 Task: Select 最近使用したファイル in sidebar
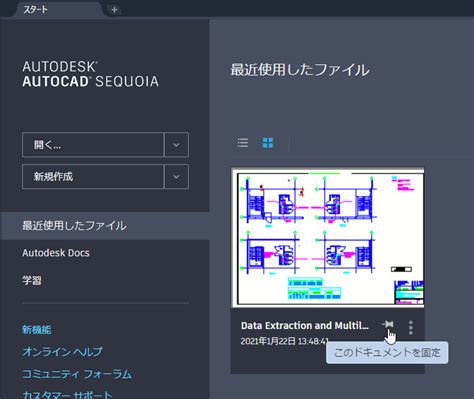pos(105,226)
